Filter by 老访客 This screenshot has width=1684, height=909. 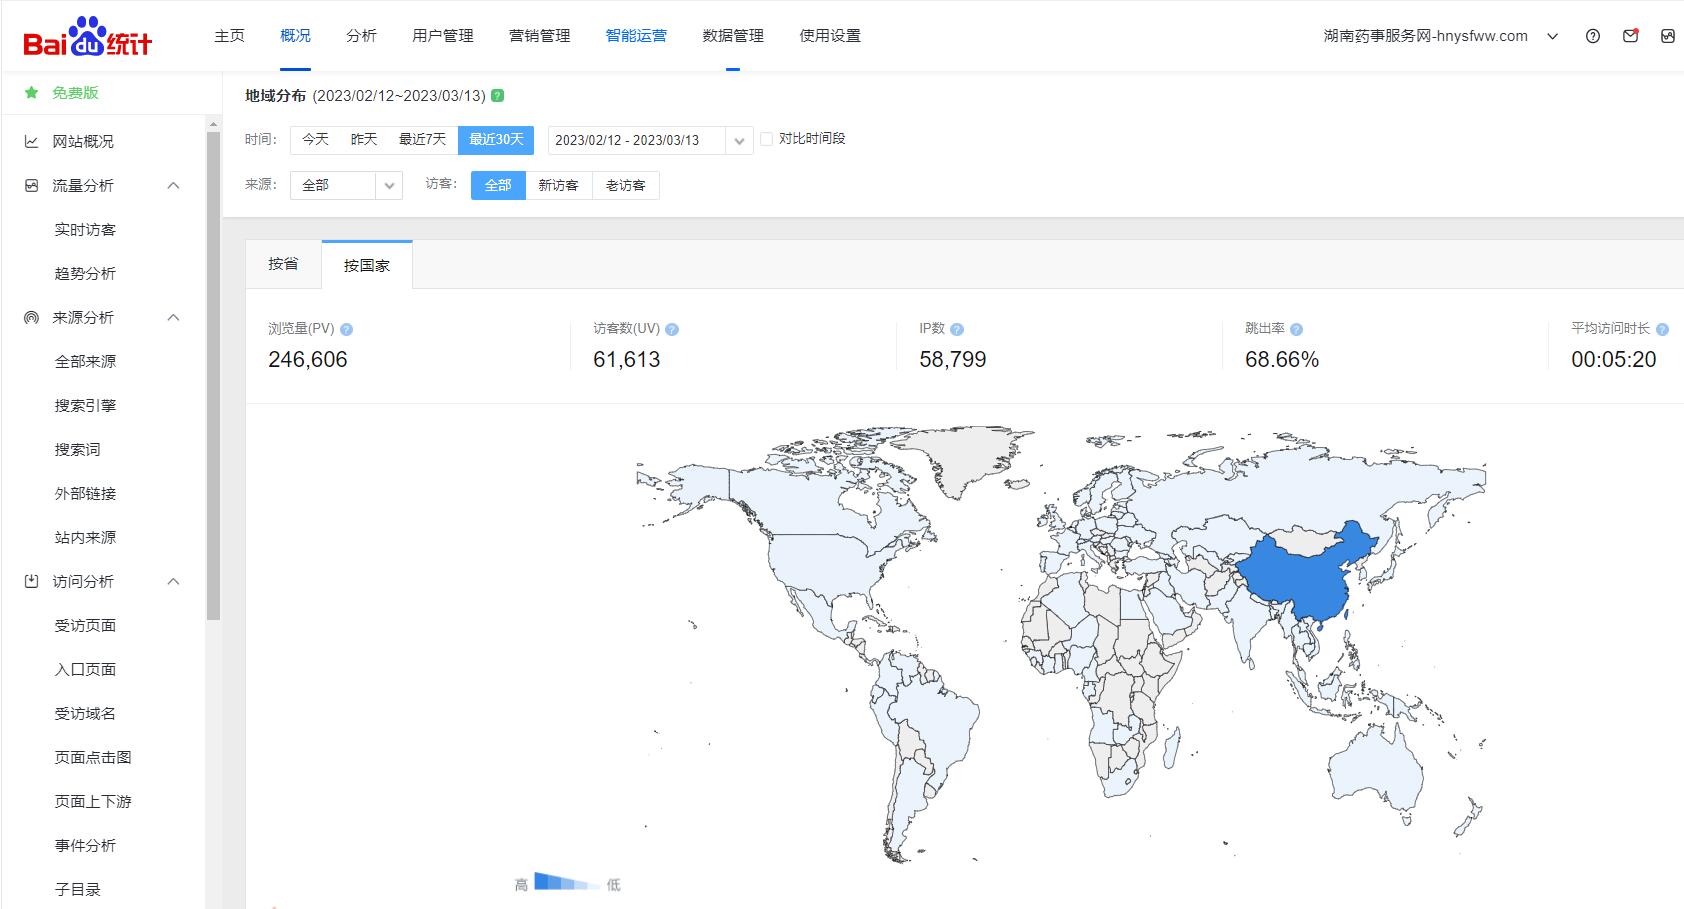(x=626, y=186)
